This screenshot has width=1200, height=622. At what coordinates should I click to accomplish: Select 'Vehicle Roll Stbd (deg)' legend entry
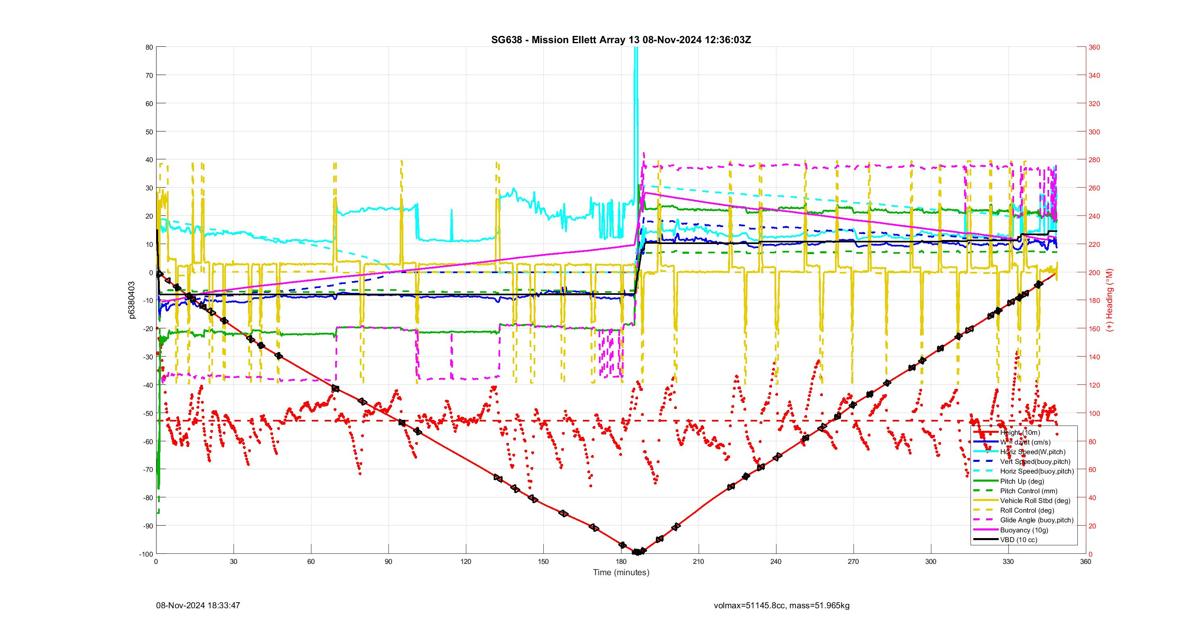(1022, 500)
